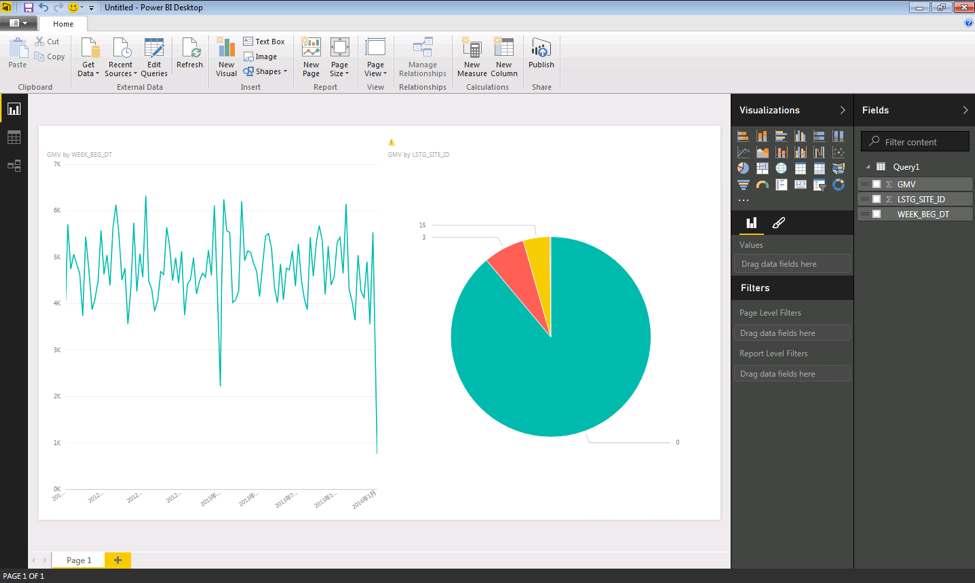The height and width of the screenshot is (583, 975).
Task: Open the Format paintbrush pane
Action: pyautogui.click(x=778, y=223)
